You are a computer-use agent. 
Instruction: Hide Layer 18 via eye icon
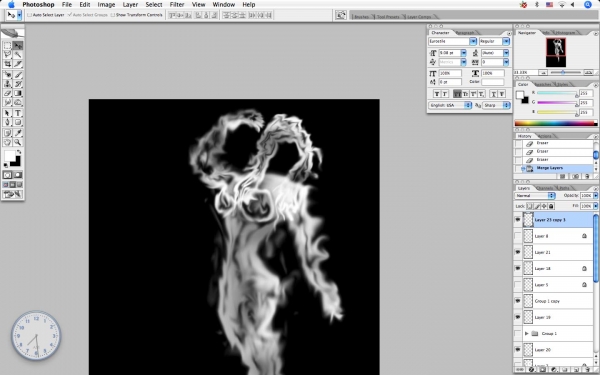click(518, 269)
